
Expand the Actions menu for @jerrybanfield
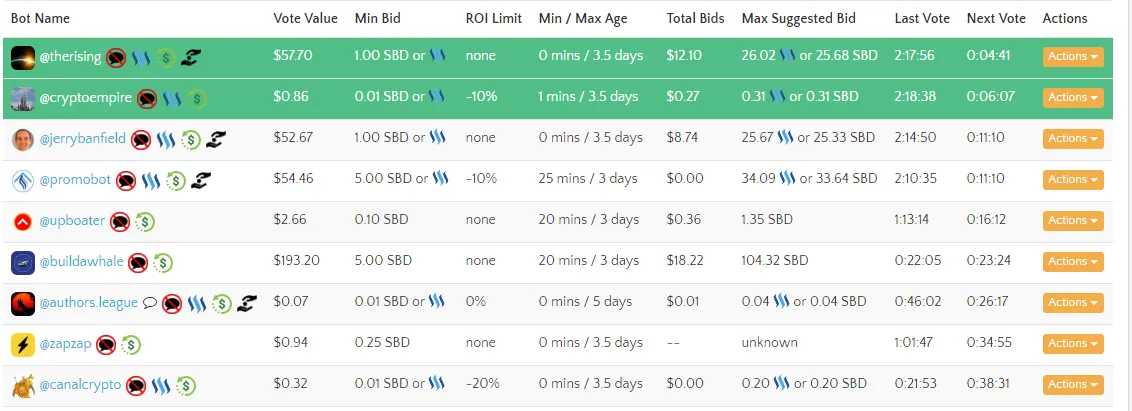[x=1073, y=139]
